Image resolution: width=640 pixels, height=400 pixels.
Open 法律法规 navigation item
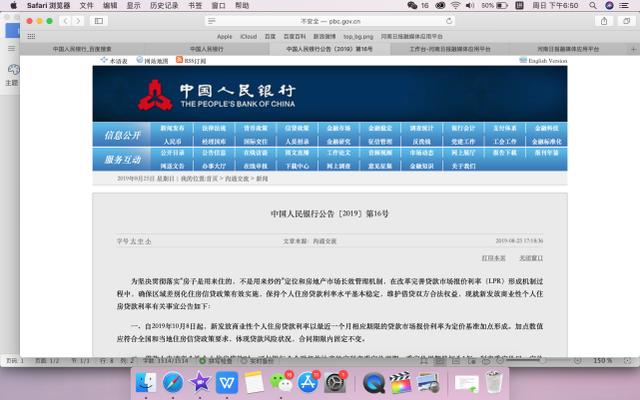[214, 128]
